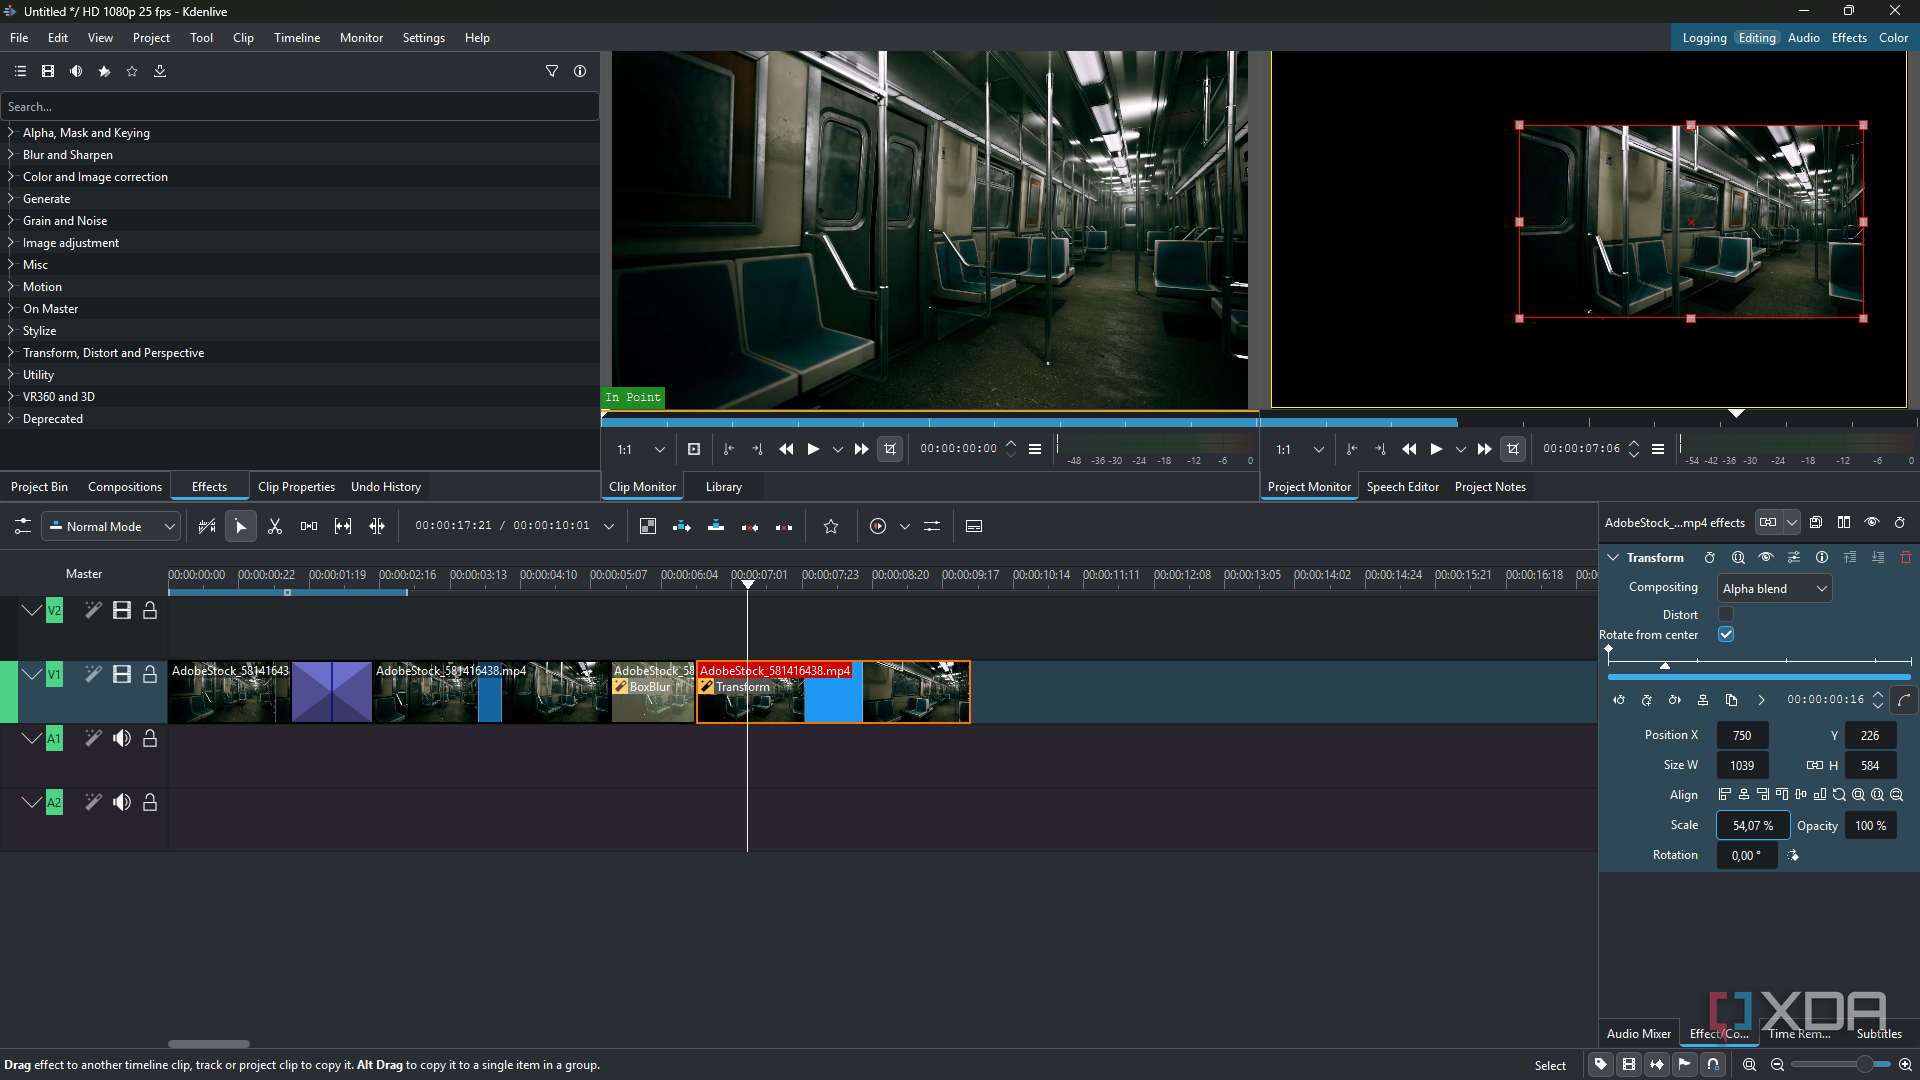Click the zoom in icon on status bar
This screenshot has height=1080, width=1920.
(1905, 1065)
